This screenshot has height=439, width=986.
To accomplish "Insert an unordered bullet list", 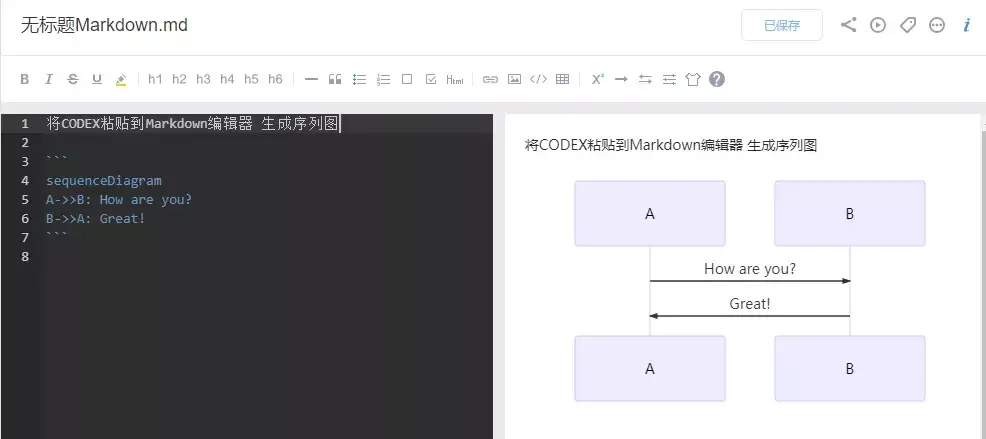I will click(x=359, y=79).
